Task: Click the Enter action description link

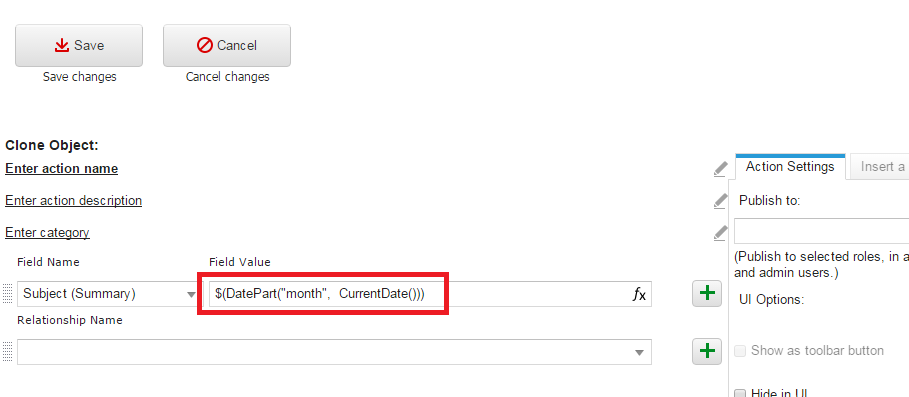Action: point(74,201)
